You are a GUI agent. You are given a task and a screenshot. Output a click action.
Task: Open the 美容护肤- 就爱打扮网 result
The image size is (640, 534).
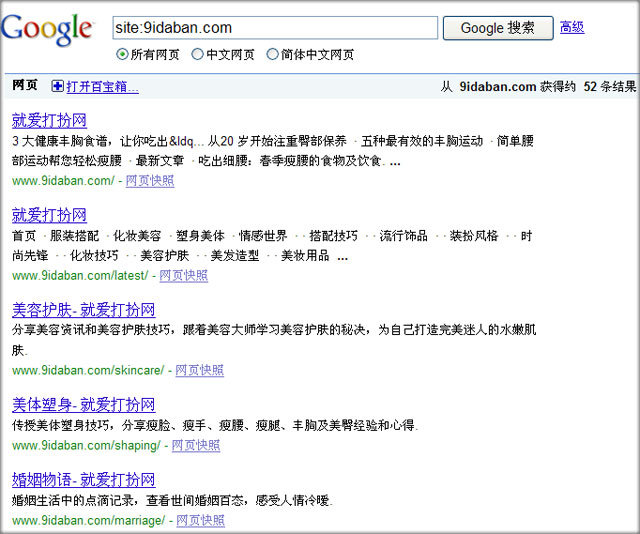tap(84, 310)
